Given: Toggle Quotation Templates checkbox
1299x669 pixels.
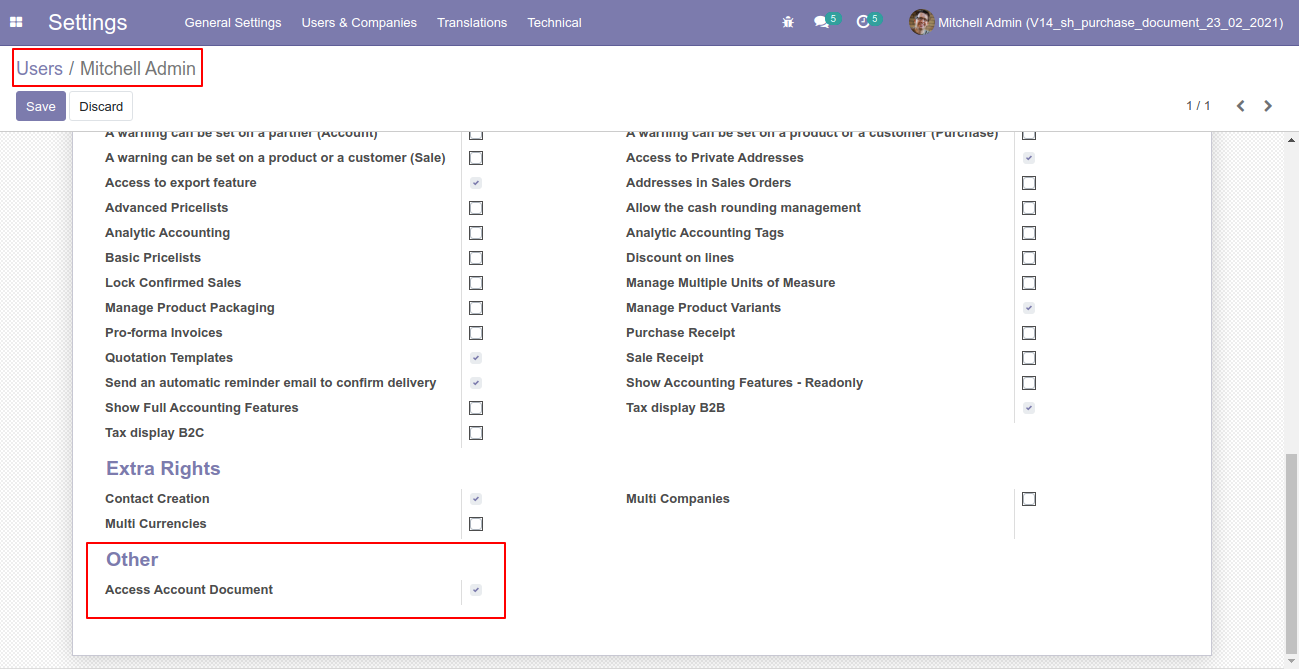Looking at the screenshot, I should [476, 358].
